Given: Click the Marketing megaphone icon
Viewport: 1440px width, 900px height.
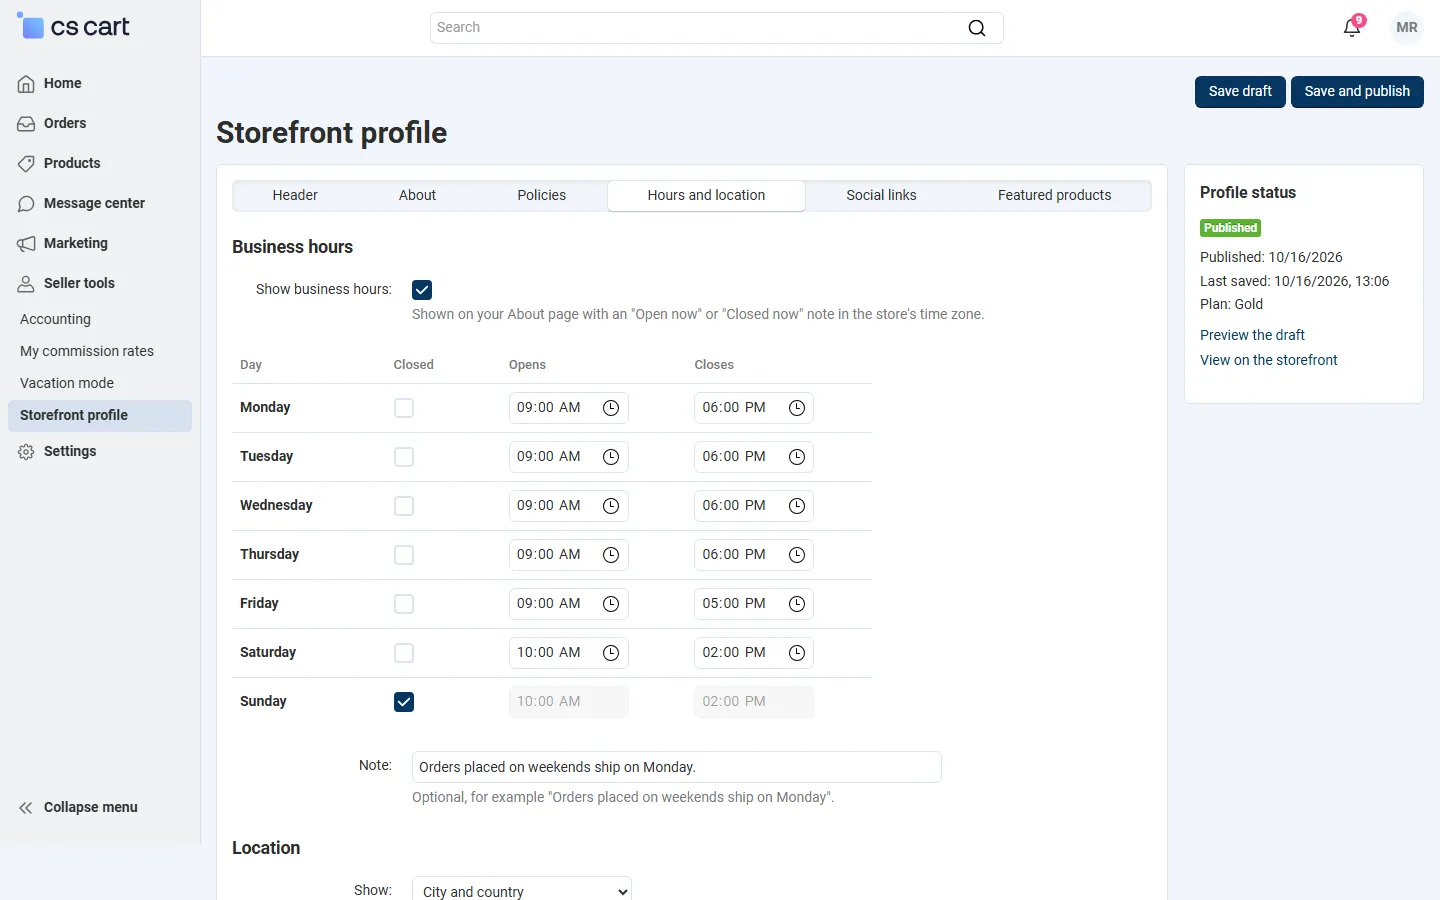Looking at the screenshot, I should click(26, 244).
